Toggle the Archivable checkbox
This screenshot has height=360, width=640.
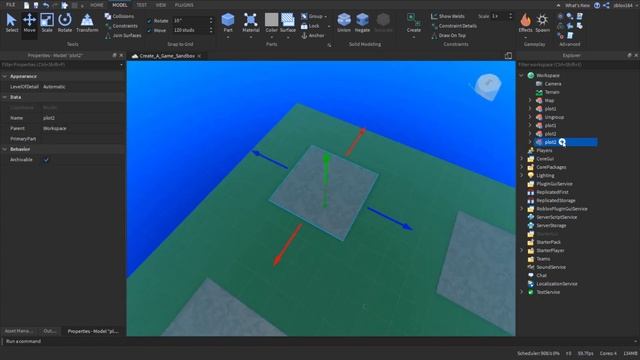46,160
